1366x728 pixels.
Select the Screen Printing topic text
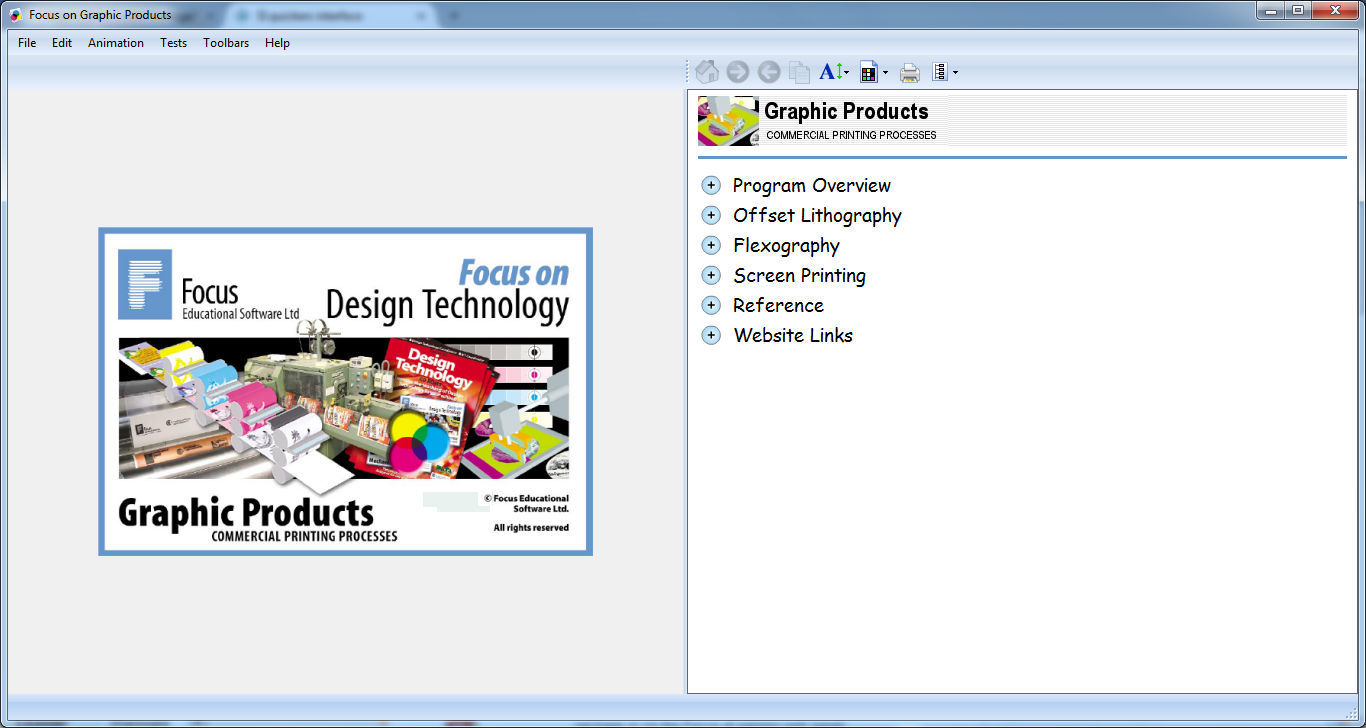pos(799,275)
